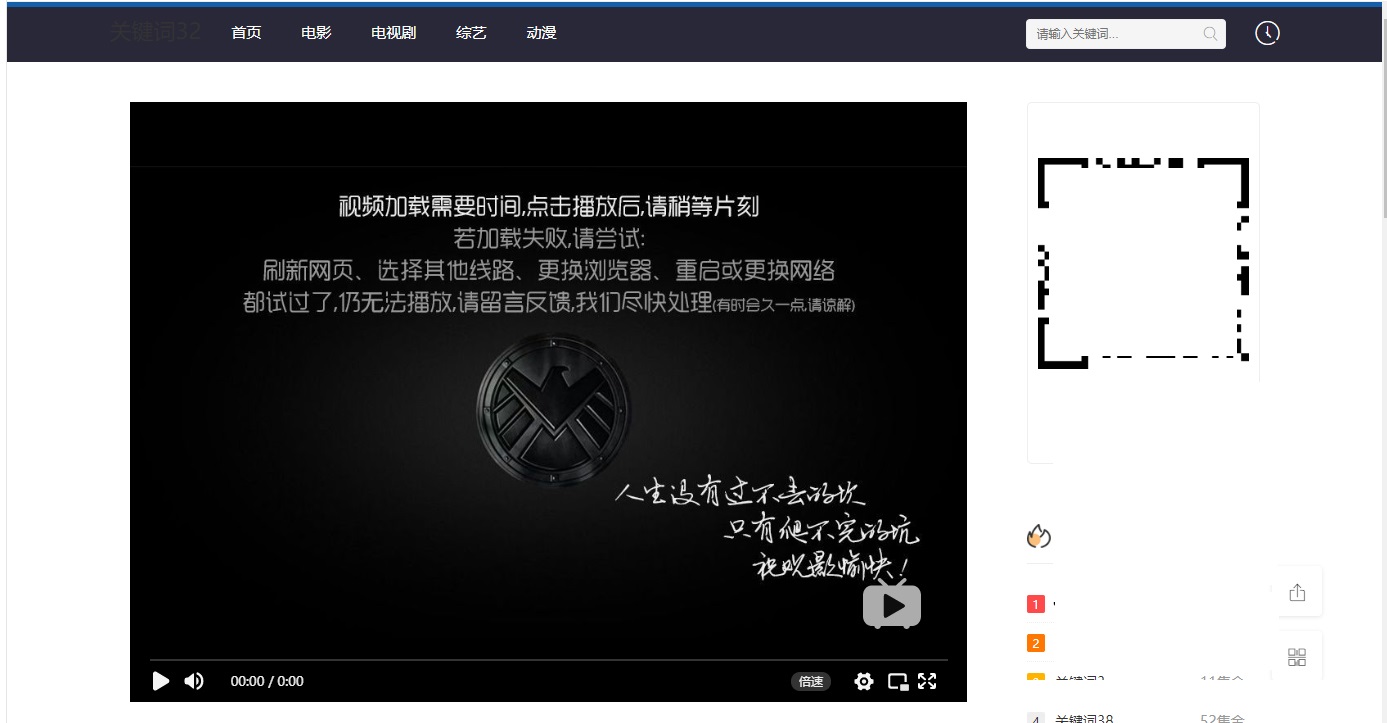Enter fullscreen mode on the video
The width and height of the screenshot is (1387, 723).
pos(927,681)
